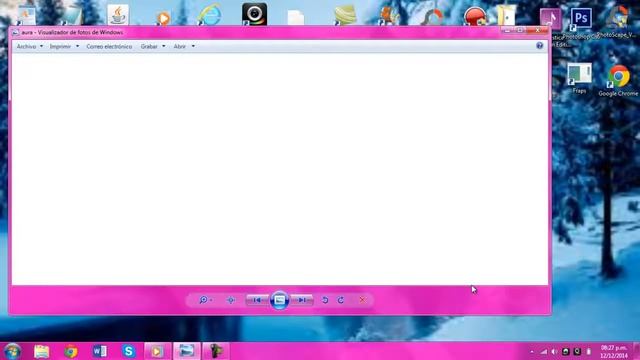Open the blank white file on desktop
Viewport: 640px width, 360px height.
(296, 18)
